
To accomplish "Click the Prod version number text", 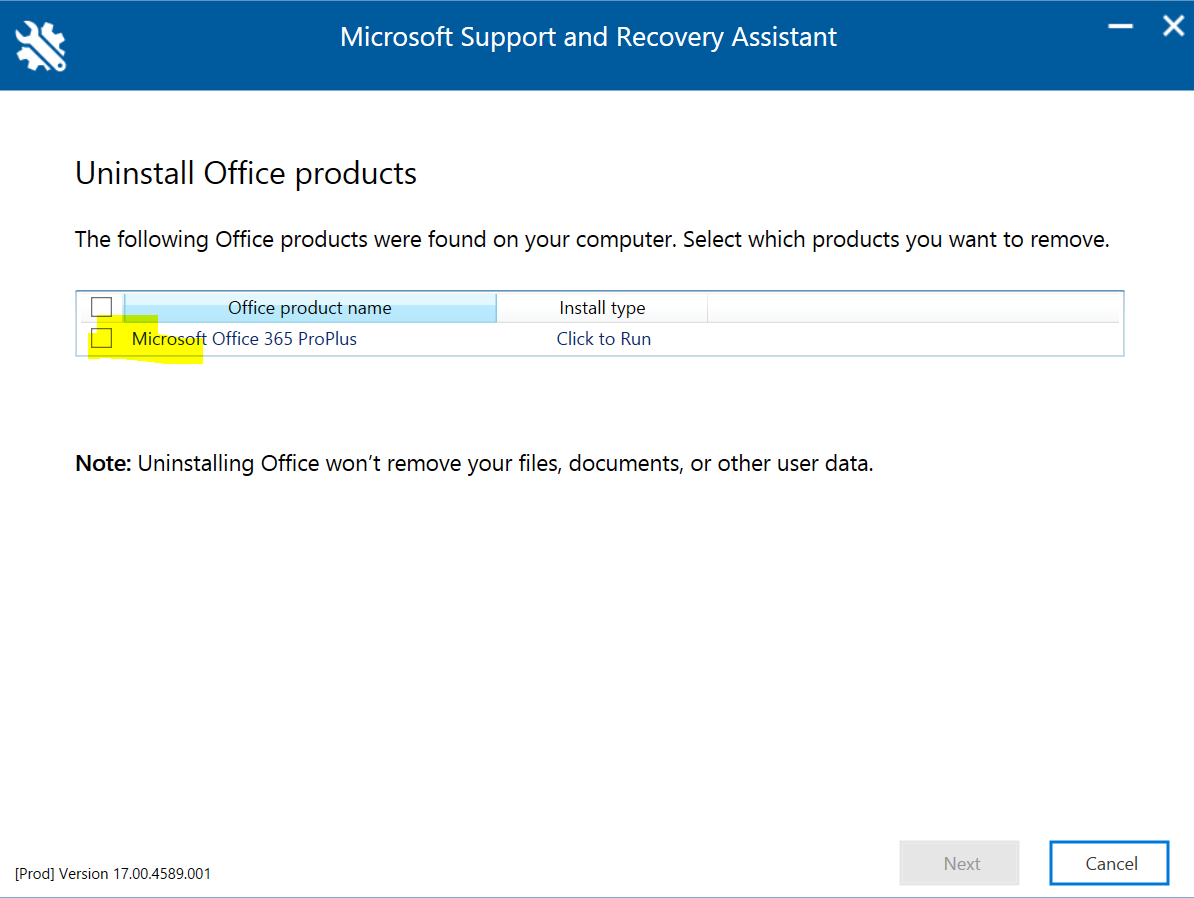I will click(x=113, y=873).
